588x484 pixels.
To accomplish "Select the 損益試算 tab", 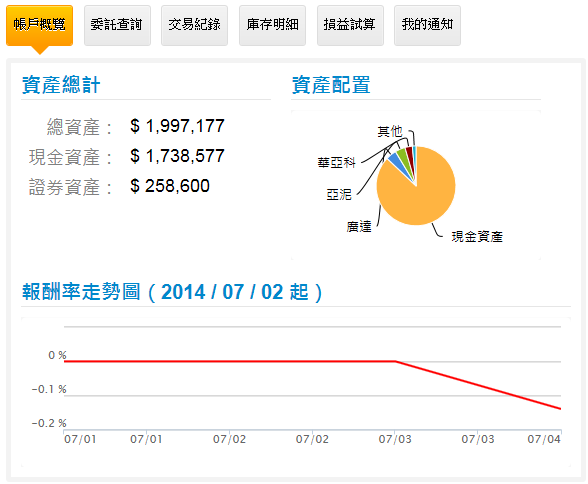I will (x=350, y=25).
